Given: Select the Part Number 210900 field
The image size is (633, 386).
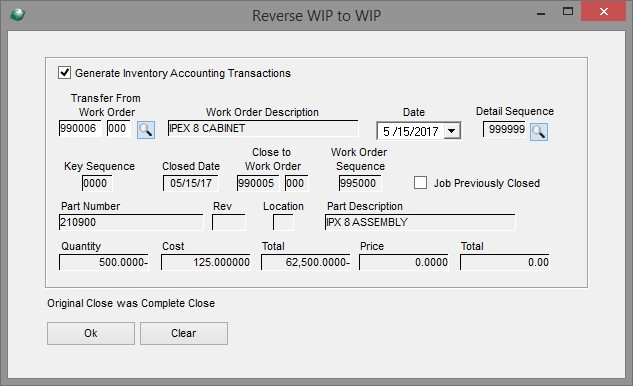Looking at the screenshot, I should pyautogui.click(x=131, y=222).
